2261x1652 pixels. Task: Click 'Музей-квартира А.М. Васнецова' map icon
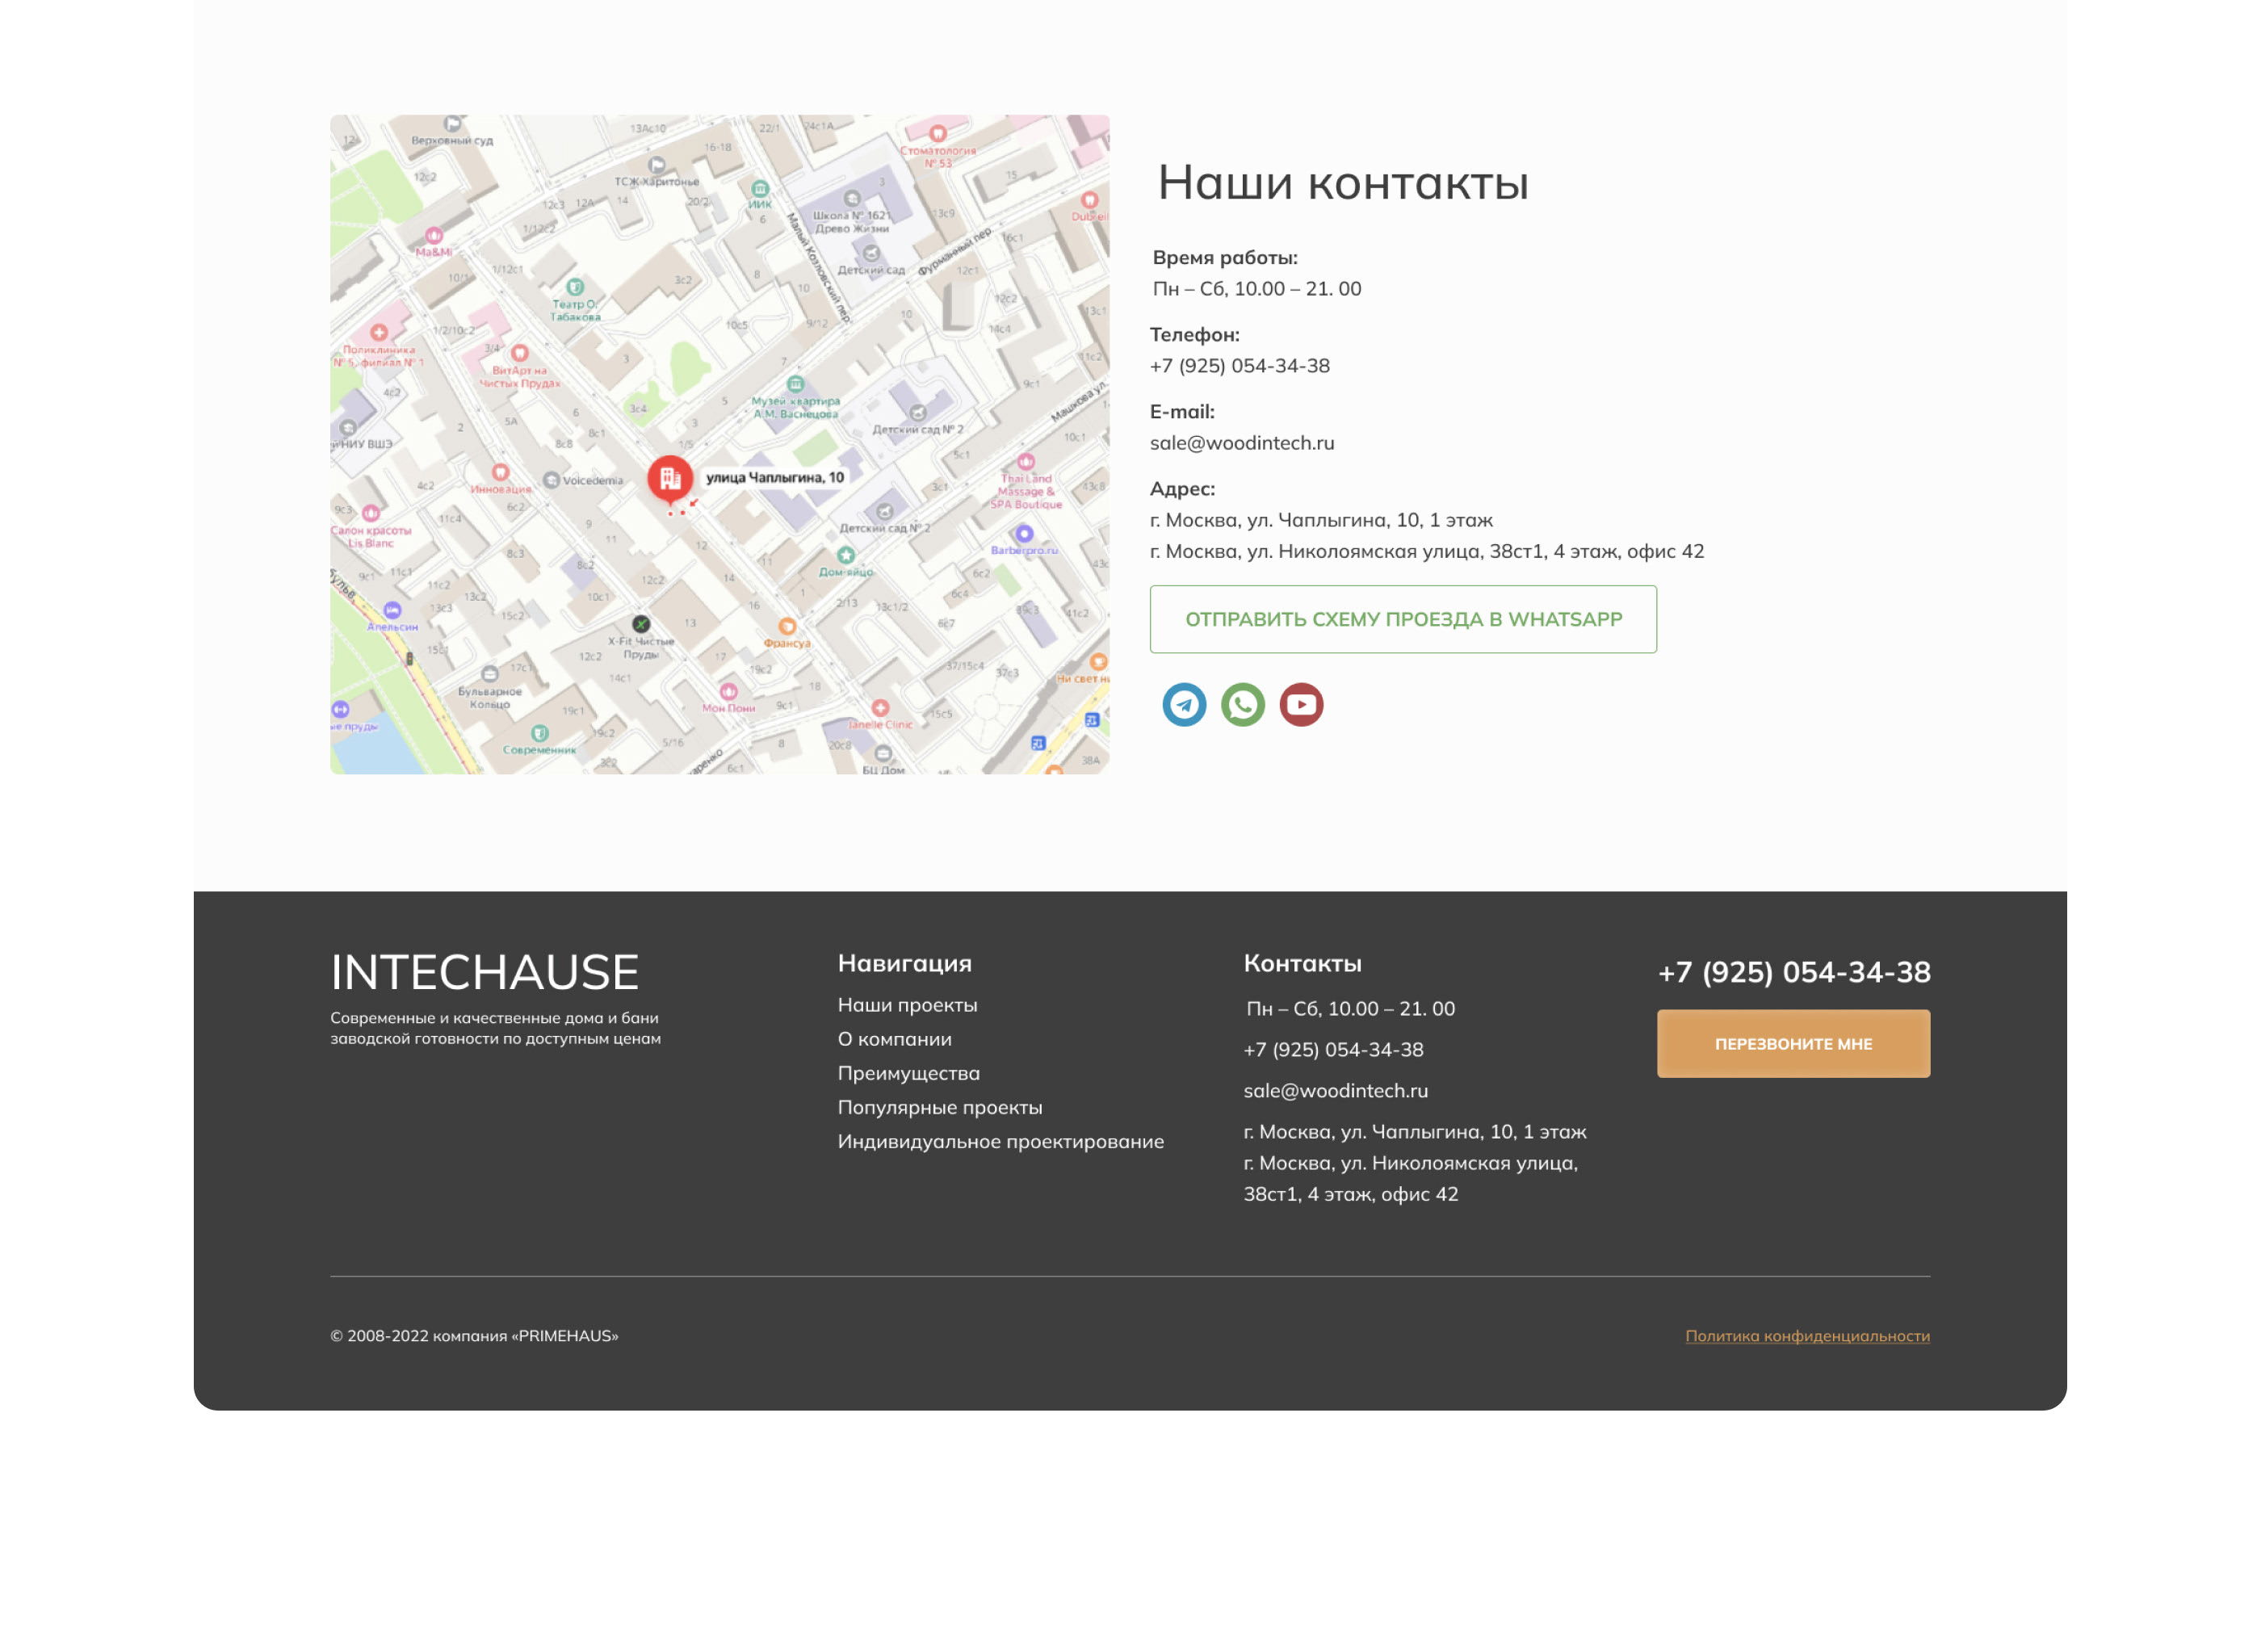[x=795, y=384]
